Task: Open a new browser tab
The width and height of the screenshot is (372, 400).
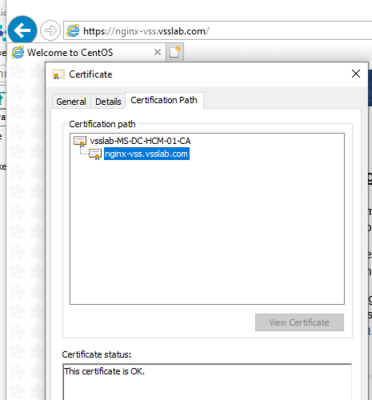Action: tap(175, 52)
